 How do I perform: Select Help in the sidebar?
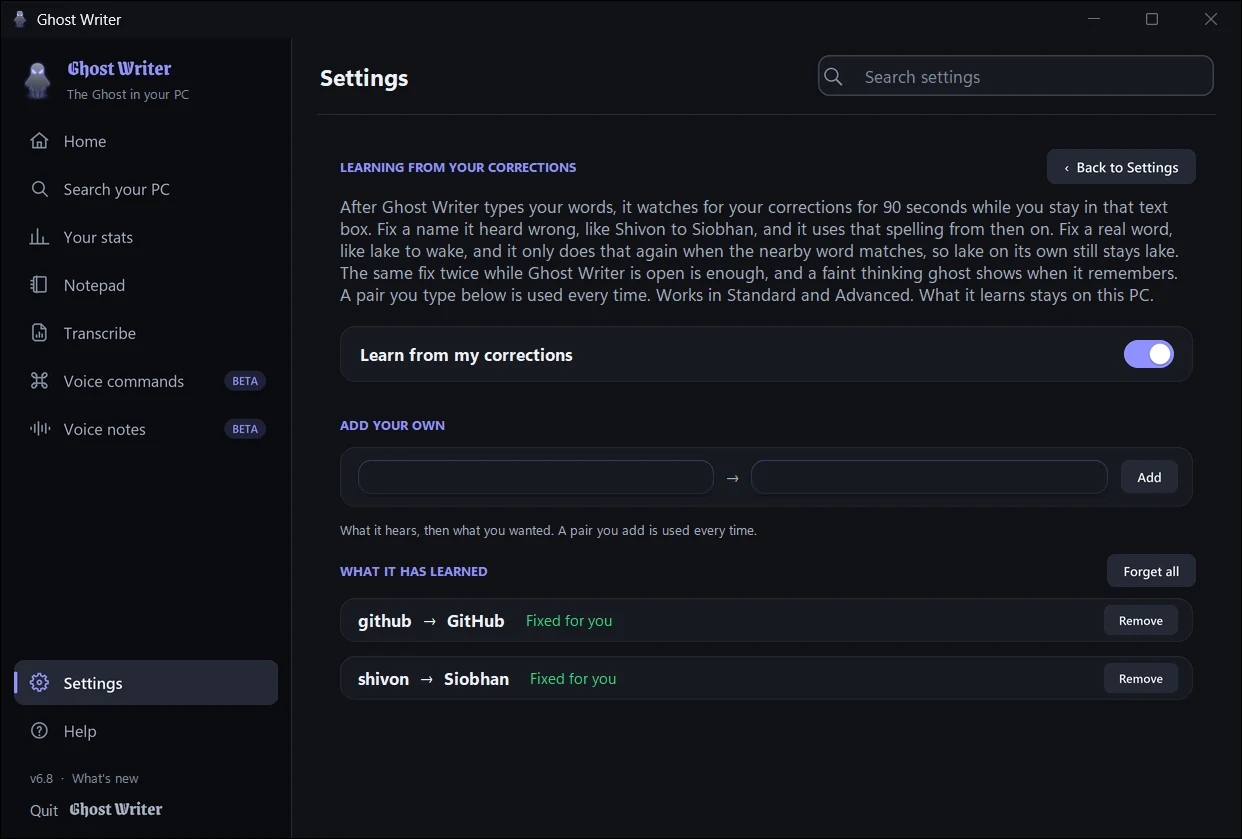click(146, 731)
